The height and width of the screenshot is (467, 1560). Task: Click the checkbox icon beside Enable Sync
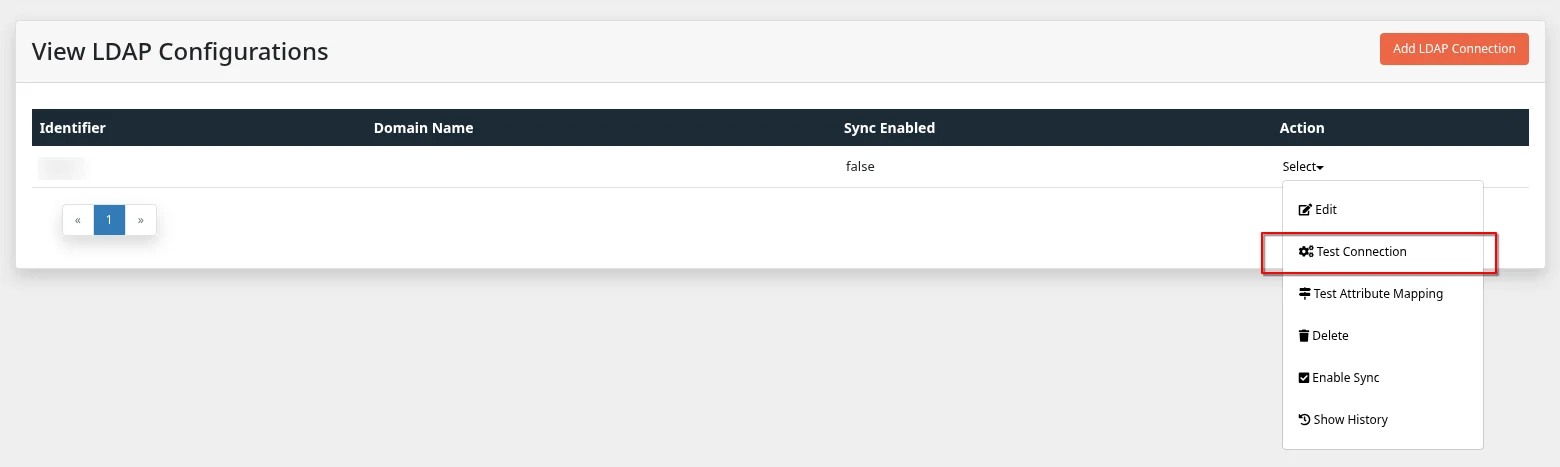coord(1304,378)
